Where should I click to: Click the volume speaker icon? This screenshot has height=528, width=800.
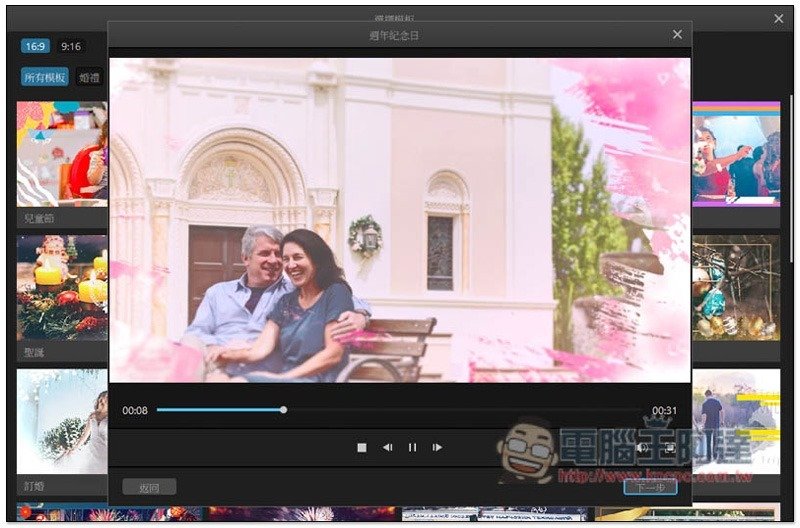641,447
